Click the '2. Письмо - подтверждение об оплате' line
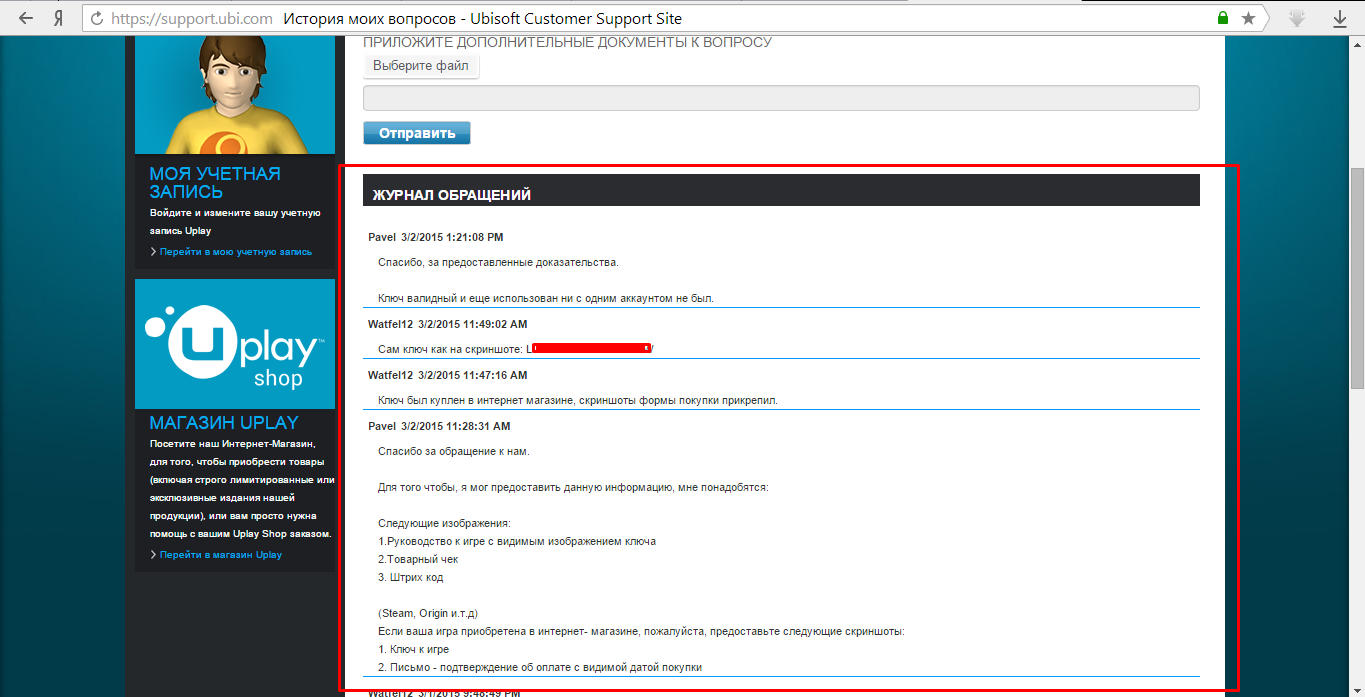 pyautogui.click(x=540, y=667)
